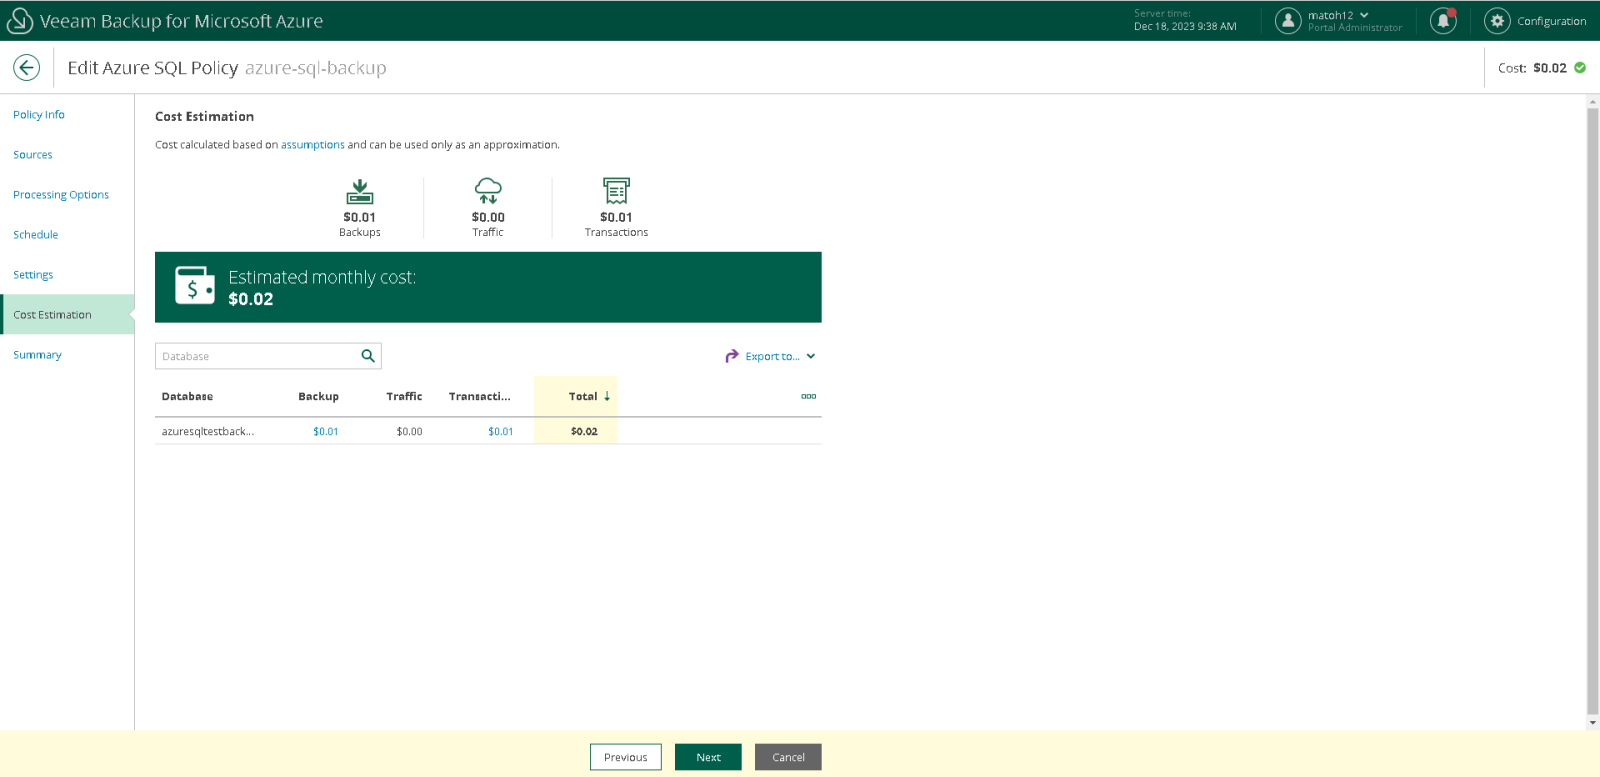The image size is (1600, 777).
Task: Click the $0.01 Backup cost link in row
Action: pos(326,432)
